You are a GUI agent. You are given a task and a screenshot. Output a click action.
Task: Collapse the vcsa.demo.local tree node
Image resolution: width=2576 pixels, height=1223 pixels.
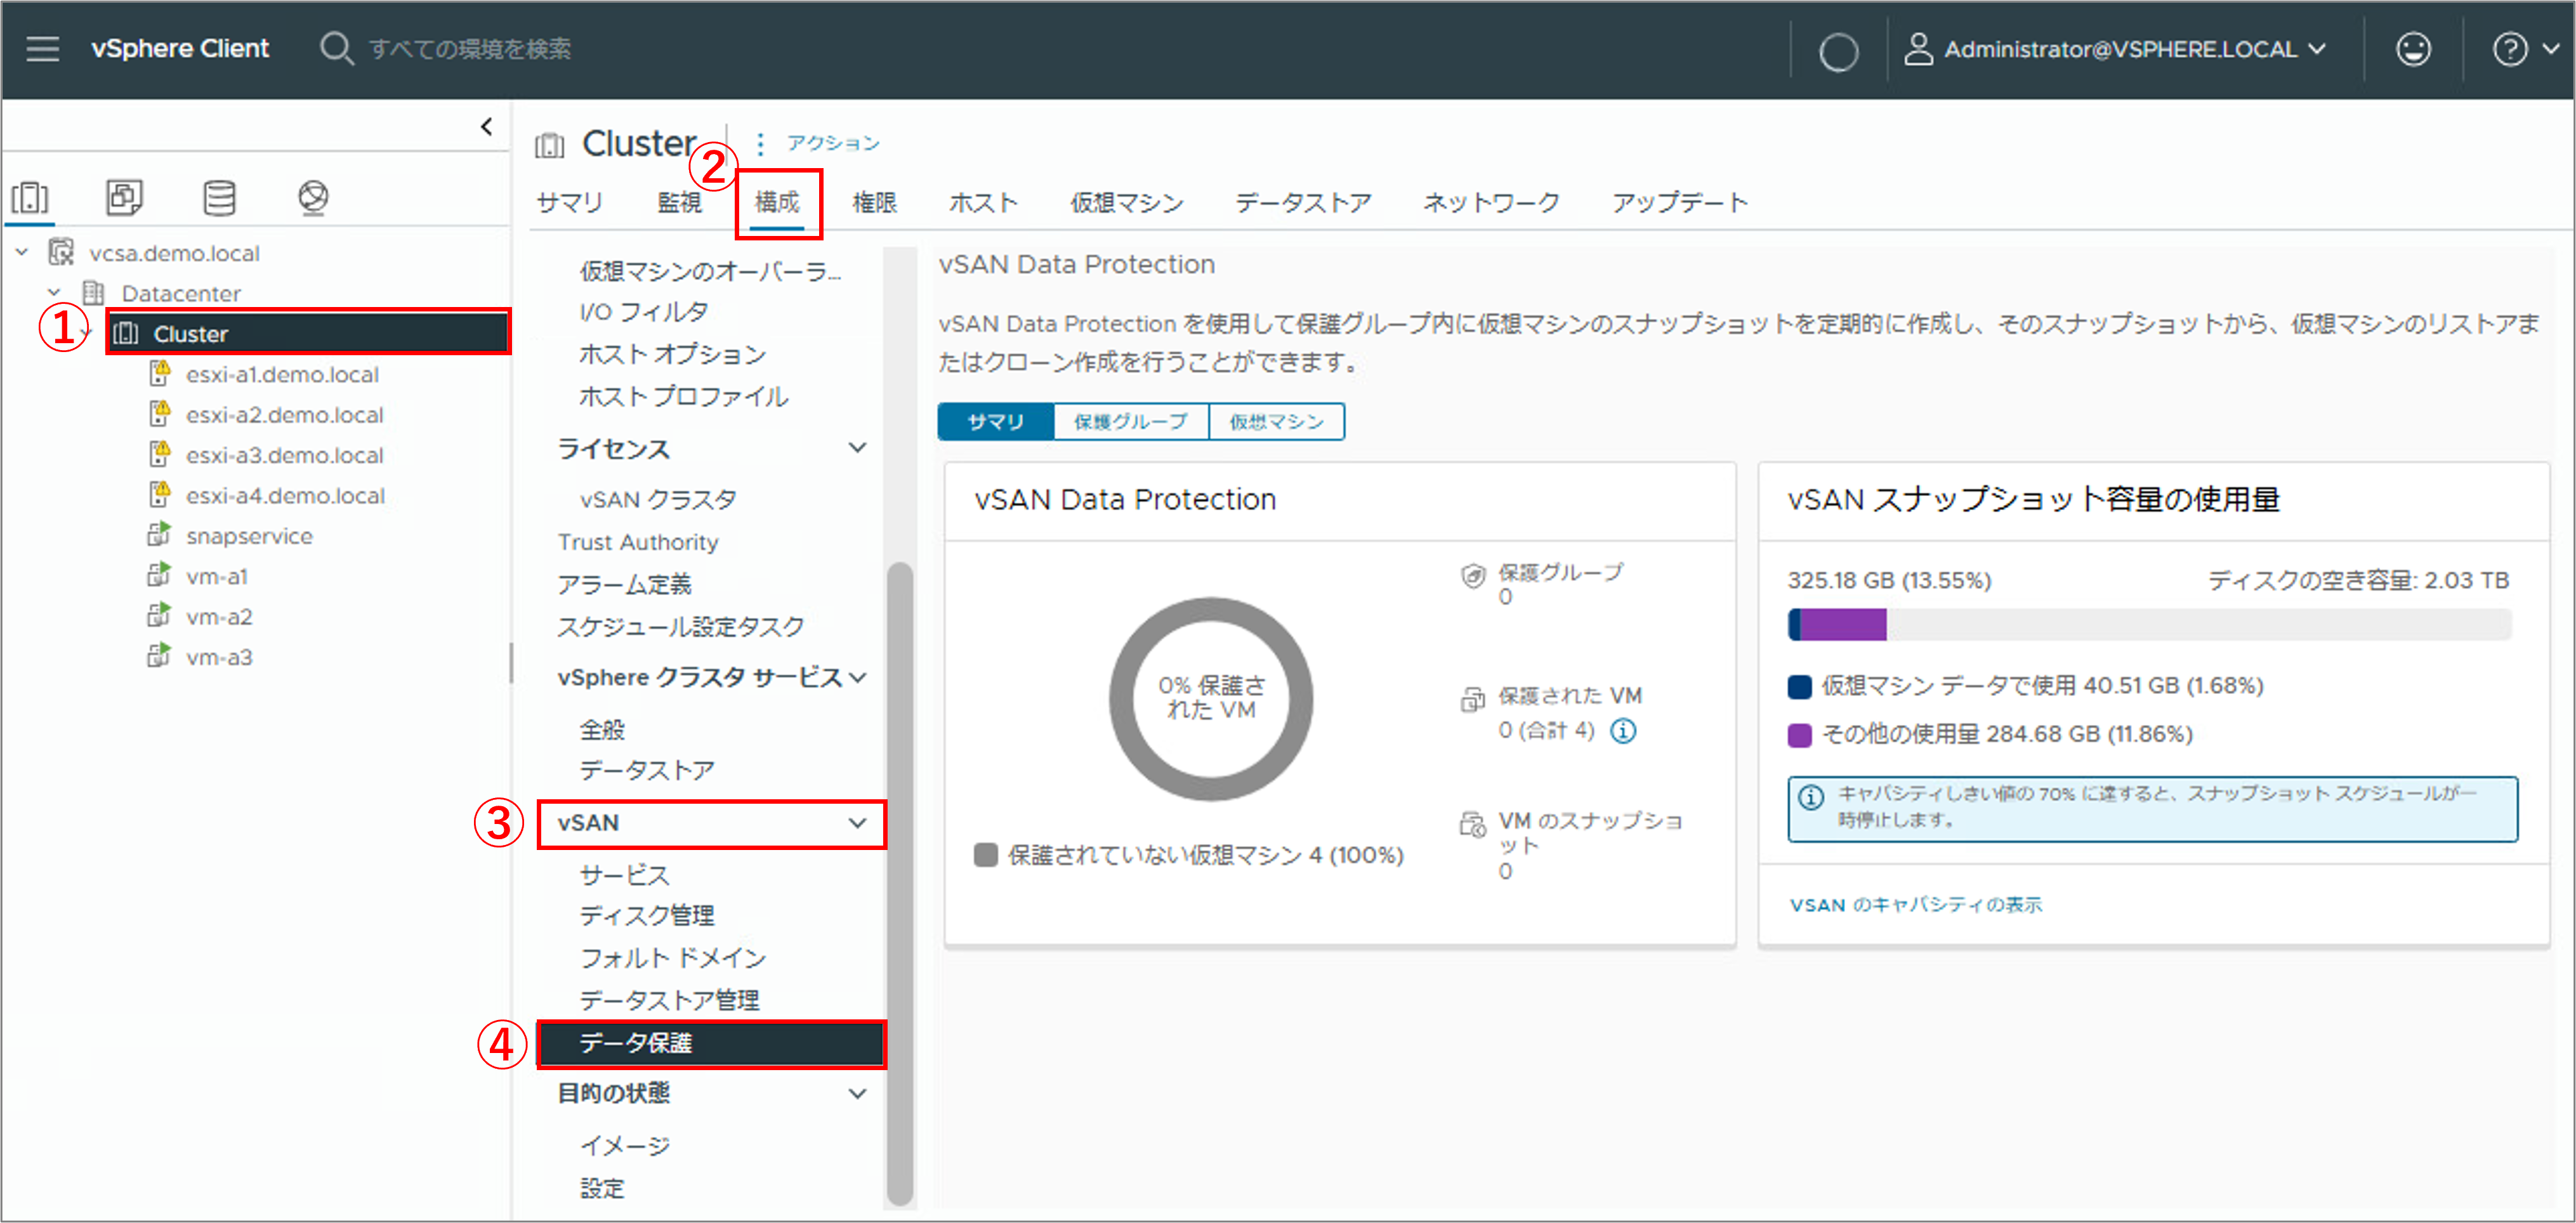21,252
